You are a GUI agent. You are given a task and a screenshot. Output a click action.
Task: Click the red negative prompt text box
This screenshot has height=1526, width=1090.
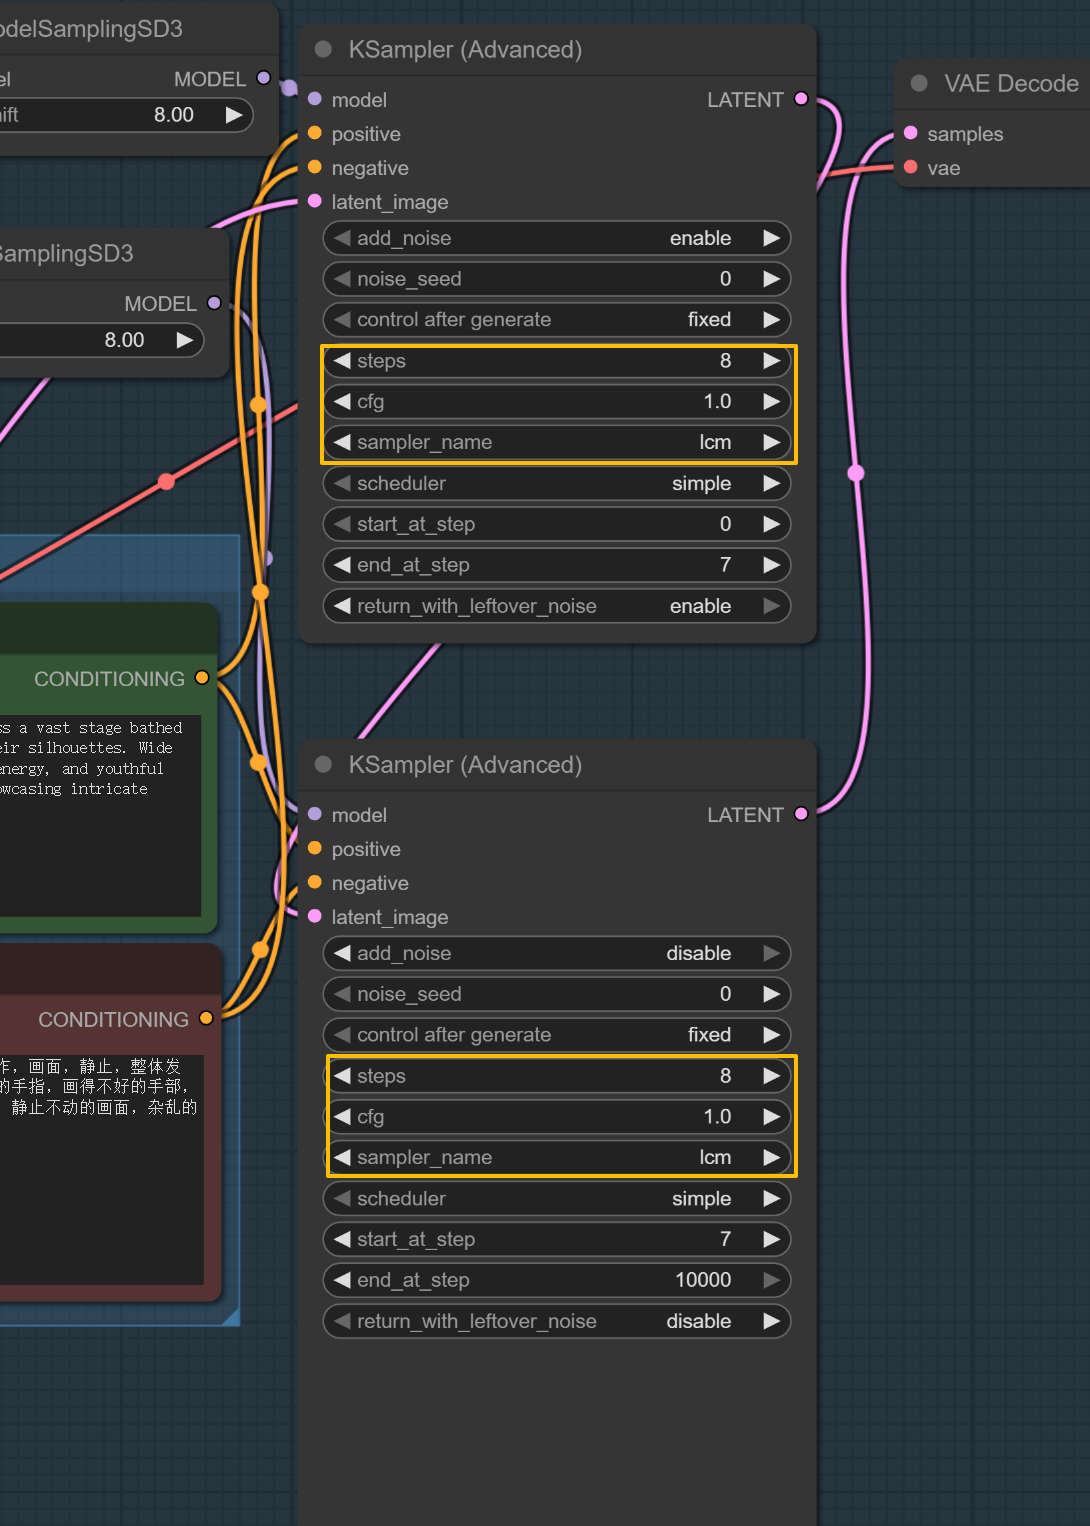pos(102,1170)
